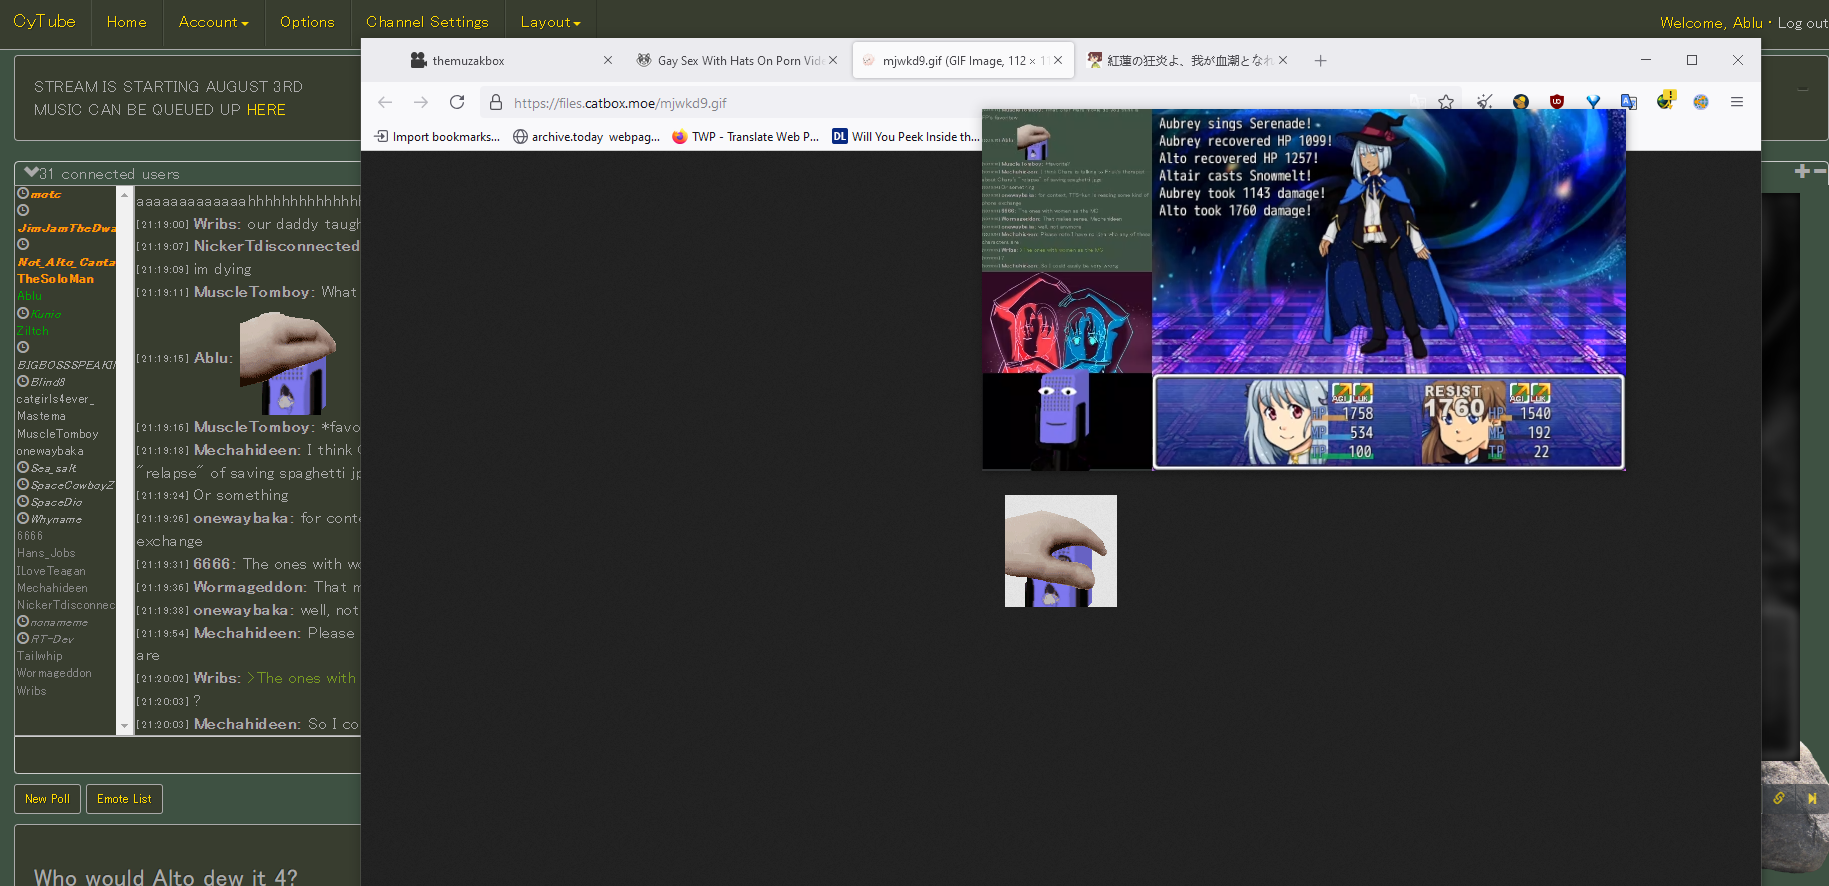Switch to the mjwkd9.gif browser tab
This screenshot has width=1829, height=886.
click(963, 61)
